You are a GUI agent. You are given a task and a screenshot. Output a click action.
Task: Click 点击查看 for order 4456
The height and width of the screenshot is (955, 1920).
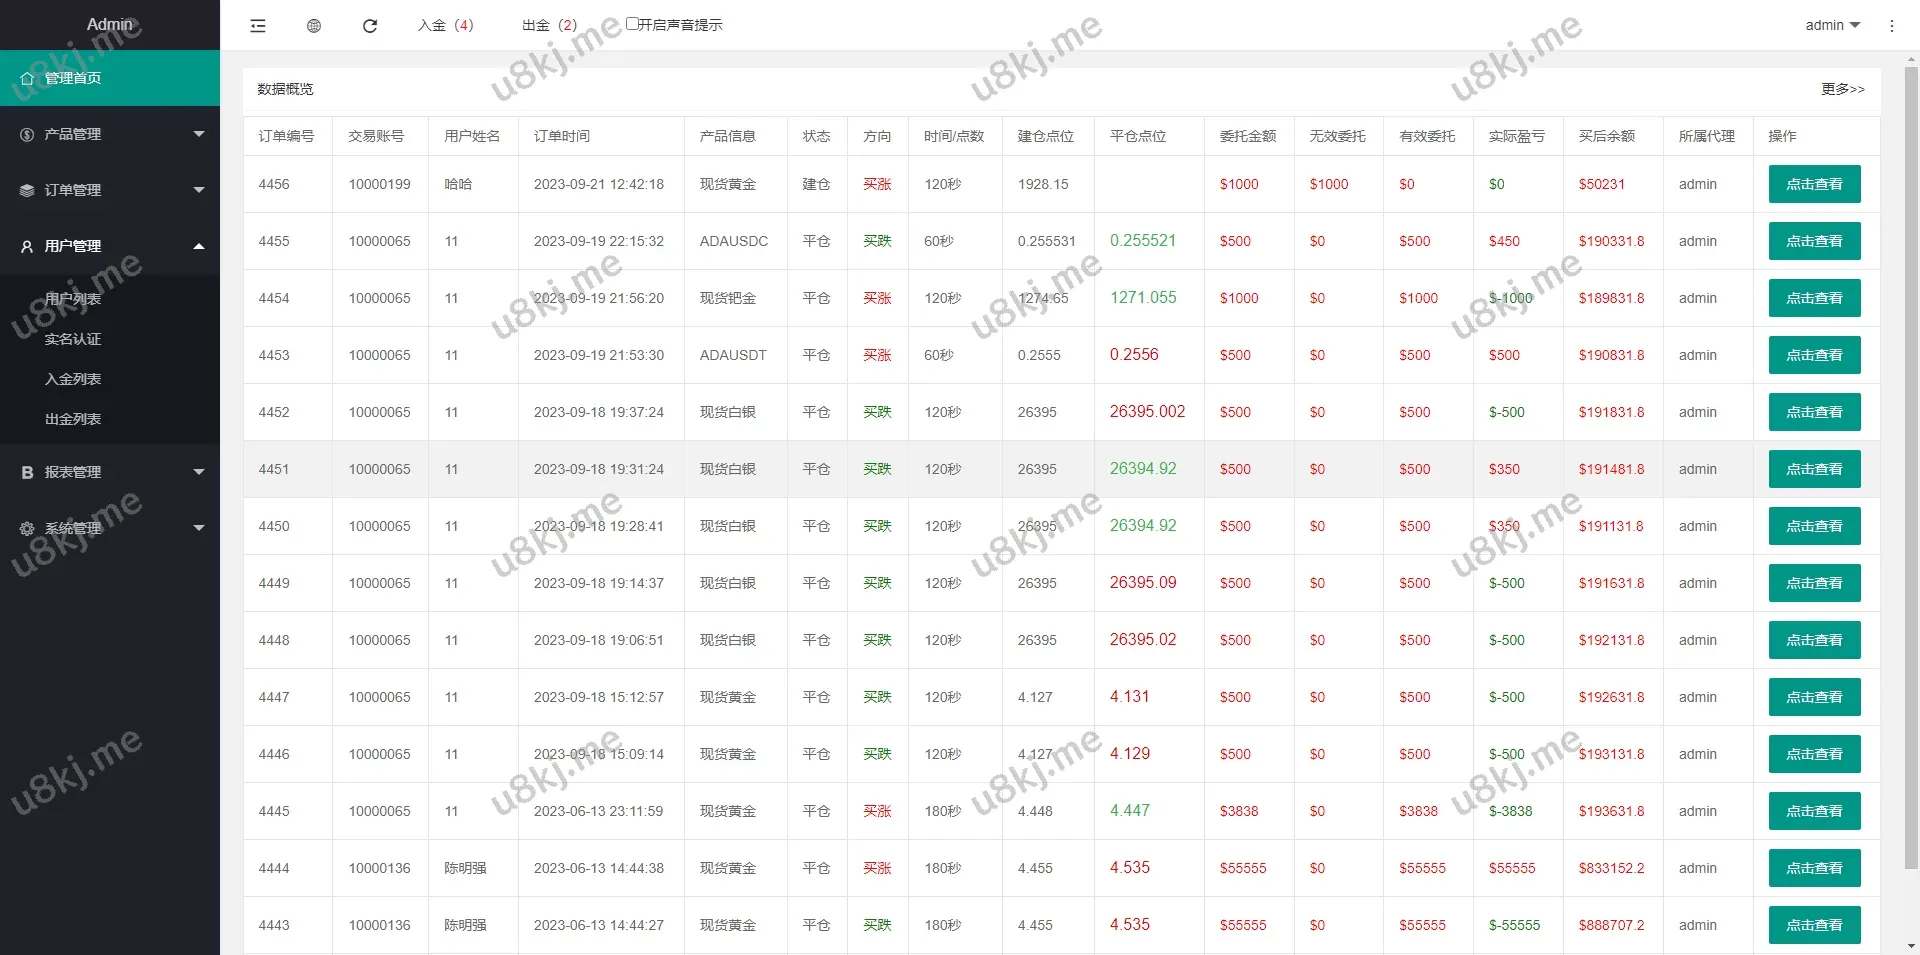[x=1814, y=184]
